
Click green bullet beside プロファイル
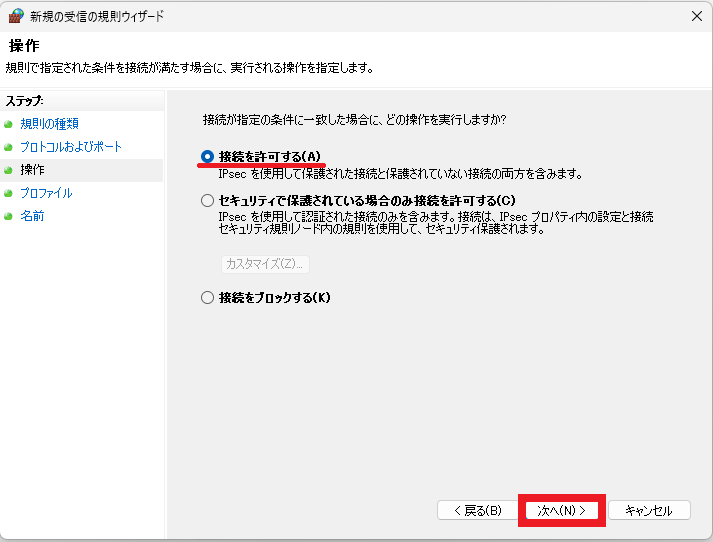pos(8,194)
